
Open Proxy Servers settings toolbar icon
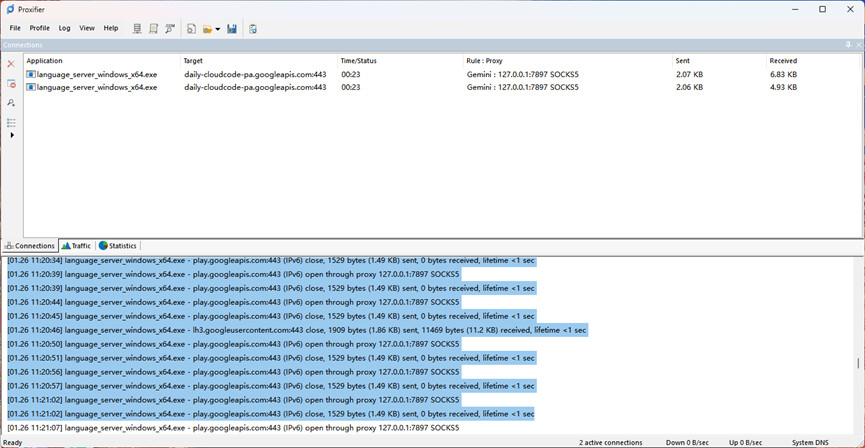click(x=137, y=29)
